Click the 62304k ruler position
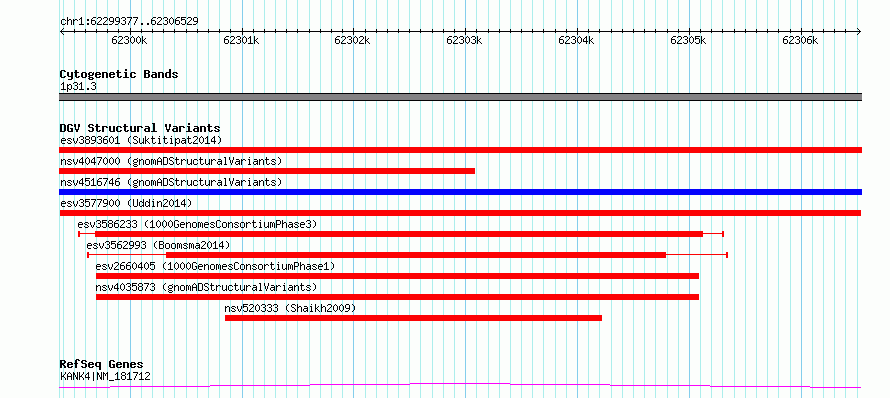 click(x=576, y=40)
